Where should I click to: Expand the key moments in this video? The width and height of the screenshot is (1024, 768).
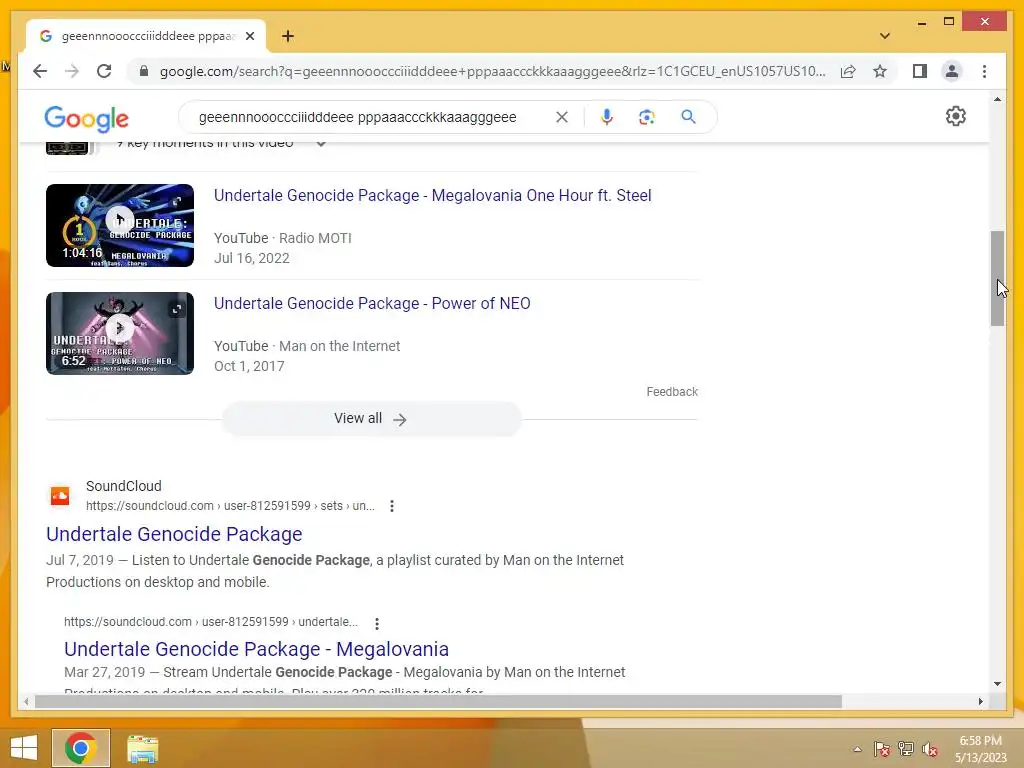(321, 143)
